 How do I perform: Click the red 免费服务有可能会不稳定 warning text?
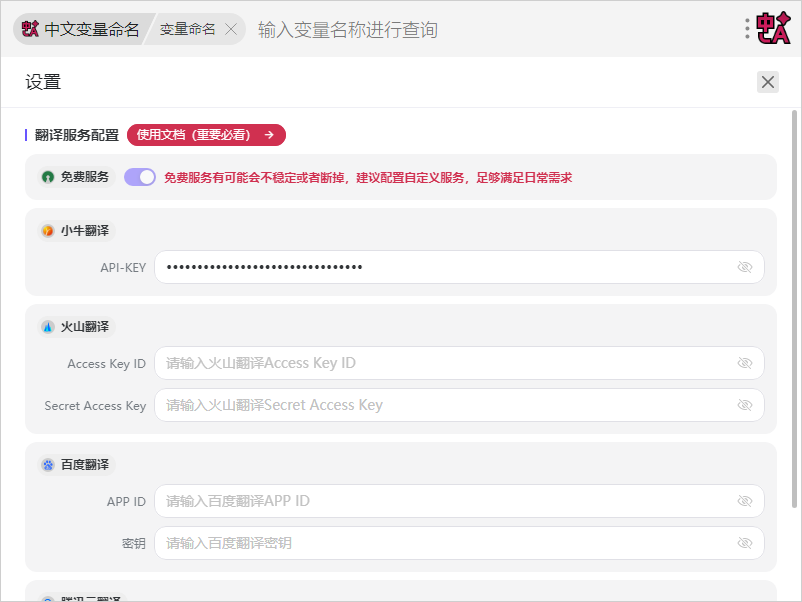pos(368,178)
